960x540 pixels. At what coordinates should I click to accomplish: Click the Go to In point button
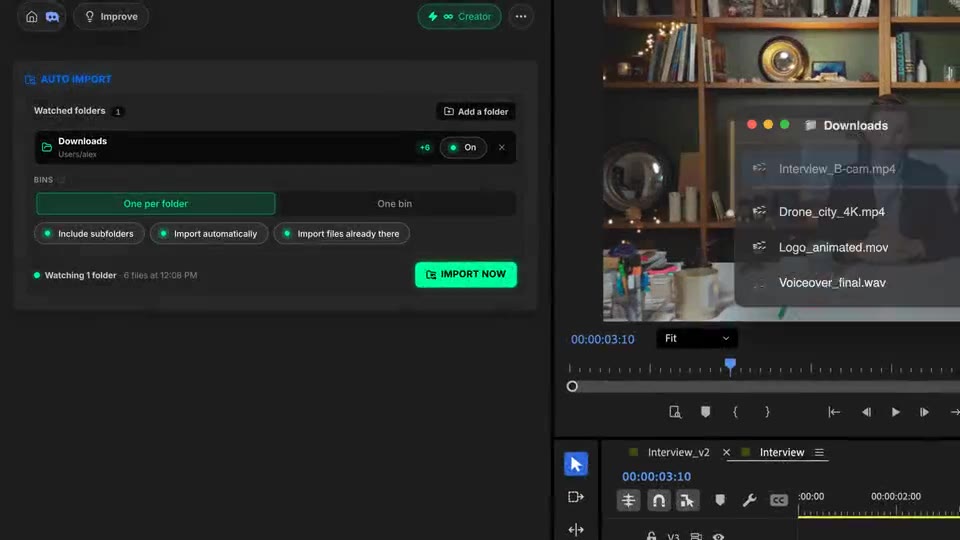pyautogui.click(x=834, y=412)
